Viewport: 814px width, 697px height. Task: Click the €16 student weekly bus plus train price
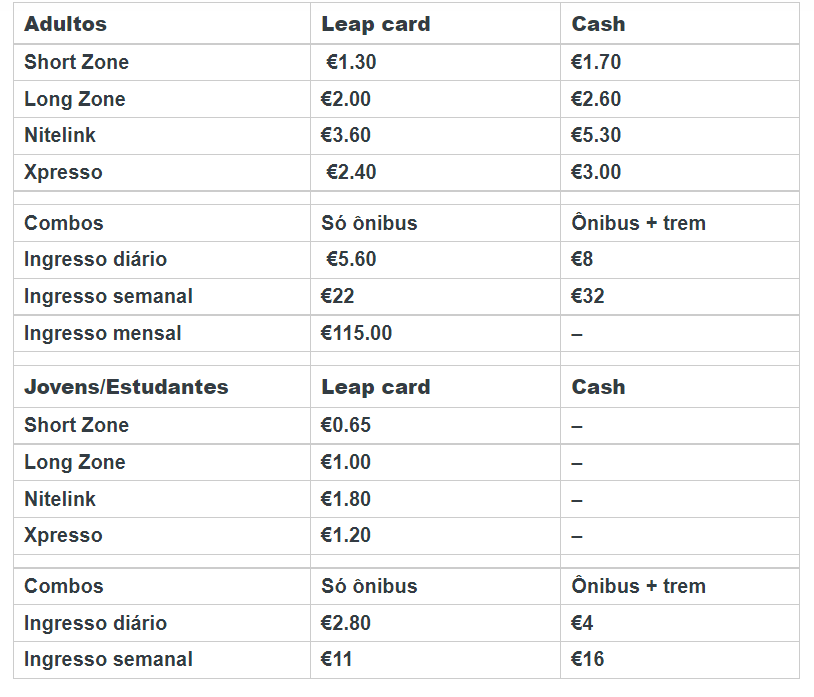pos(588,659)
